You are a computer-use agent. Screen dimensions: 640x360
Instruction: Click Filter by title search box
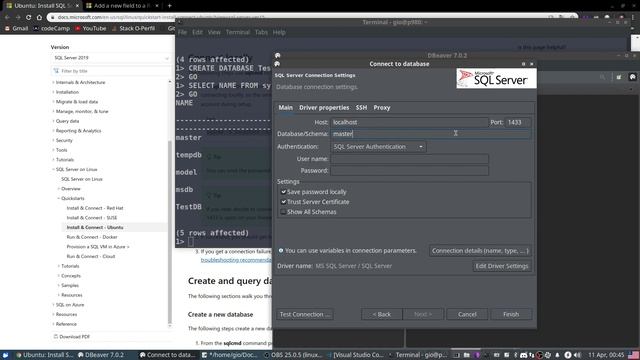click(x=111, y=71)
